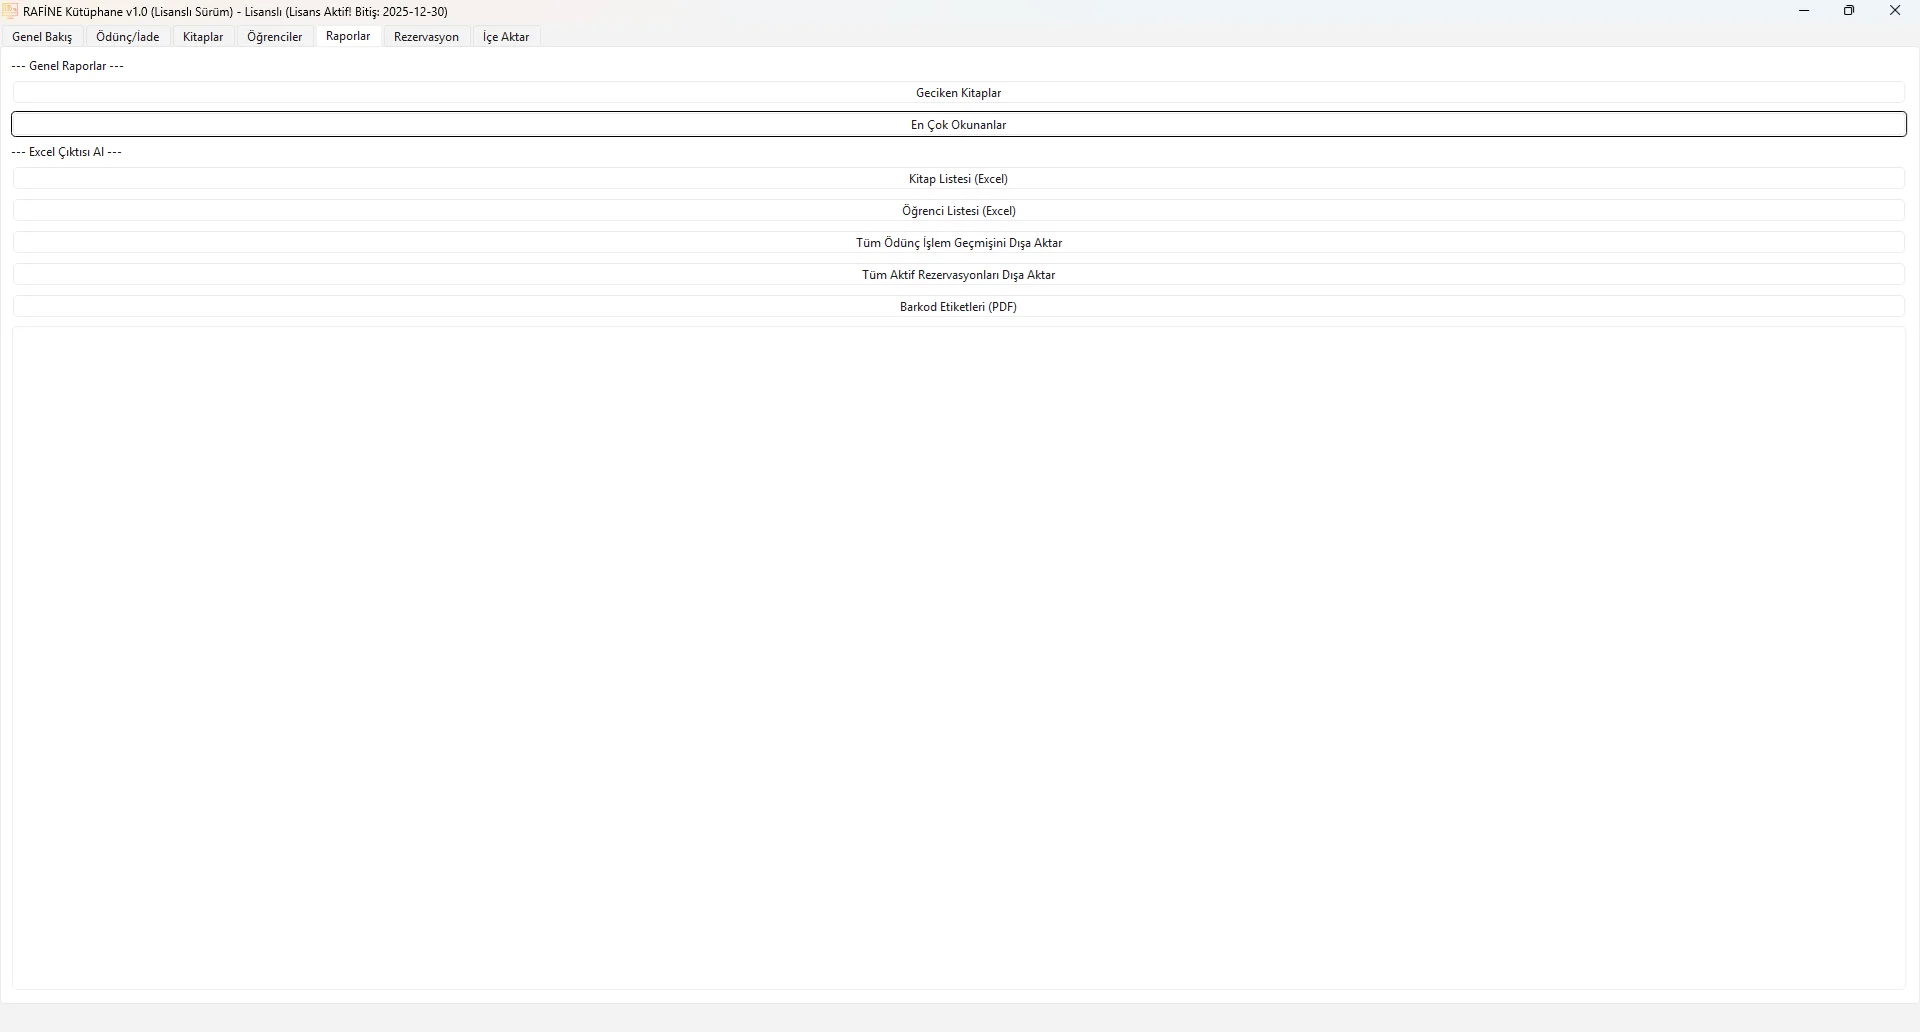Click the Raporlar tab
This screenshot has height=1032, width=1920.
[x=348, y=37]
